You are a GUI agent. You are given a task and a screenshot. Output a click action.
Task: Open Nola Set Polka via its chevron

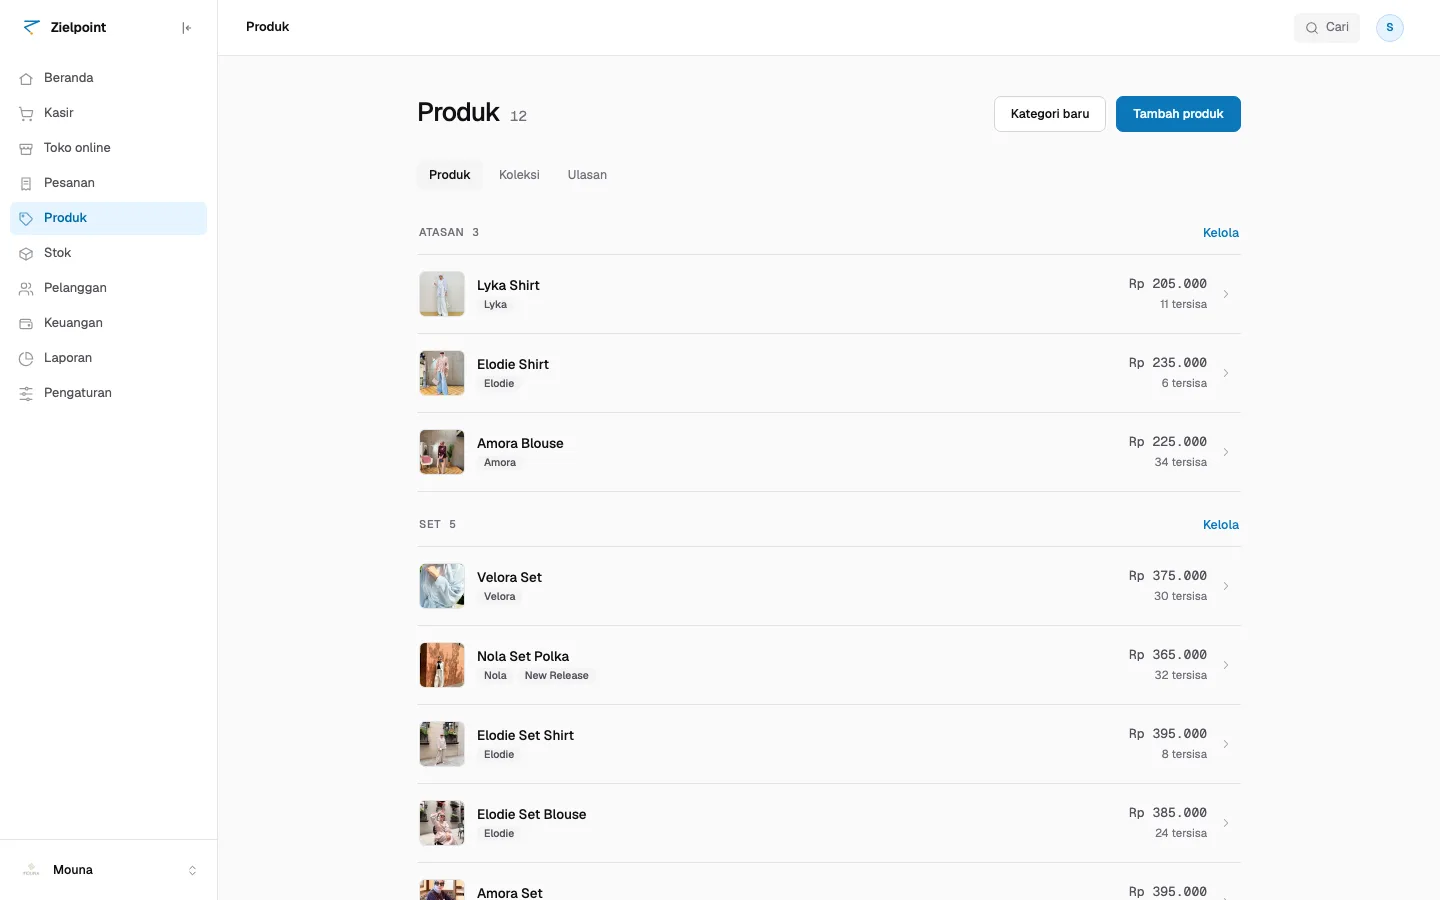point(1226,665)
